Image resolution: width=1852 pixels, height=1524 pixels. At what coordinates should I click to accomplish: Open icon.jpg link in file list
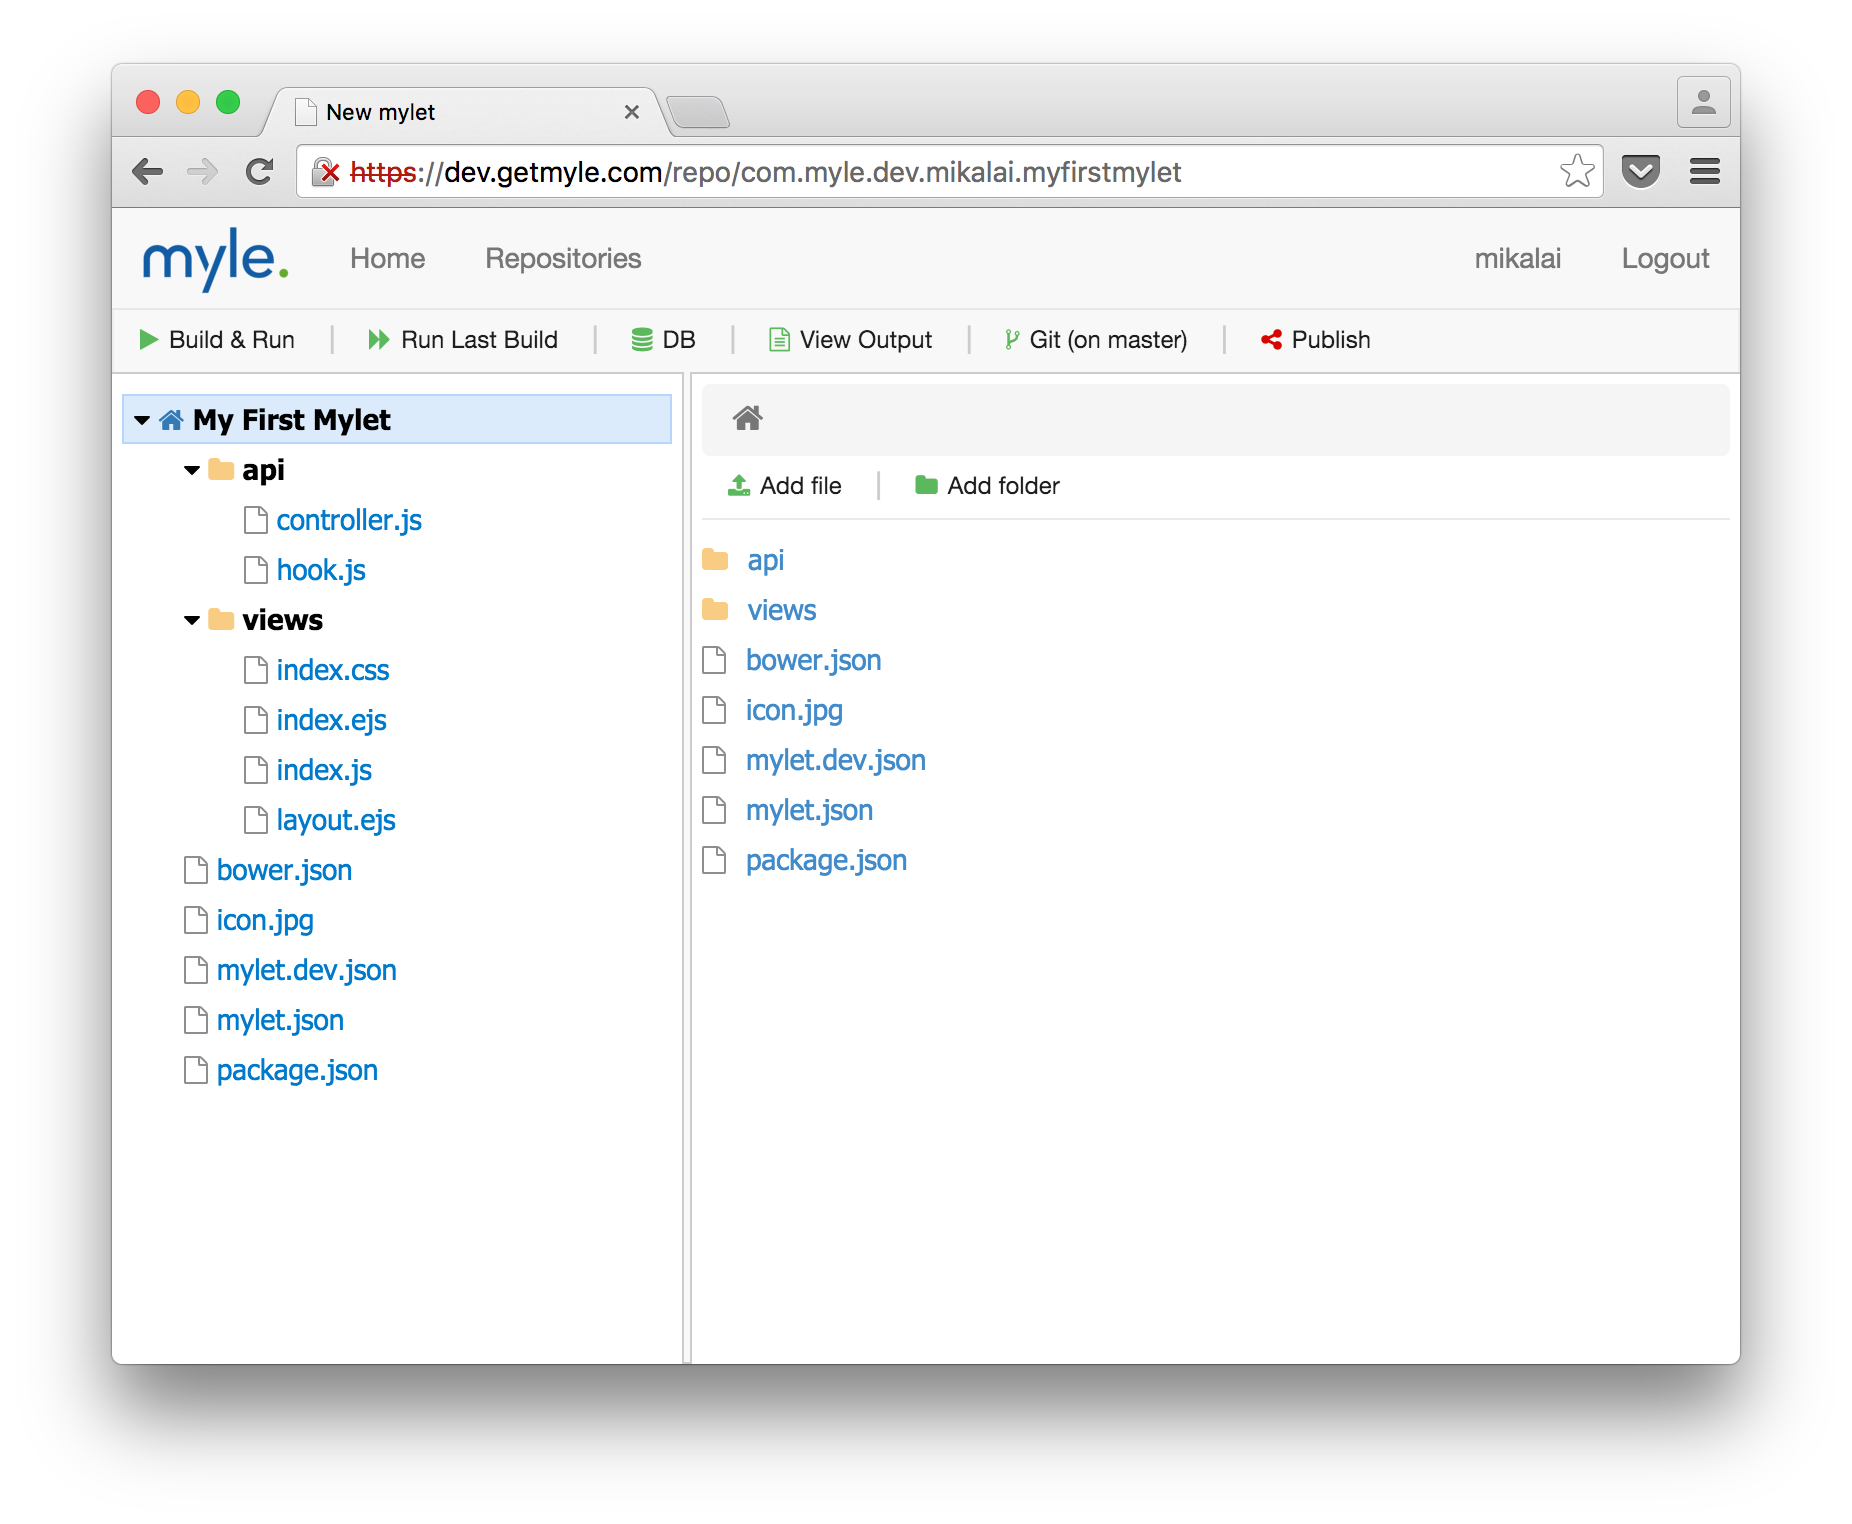tap(794, 710)
